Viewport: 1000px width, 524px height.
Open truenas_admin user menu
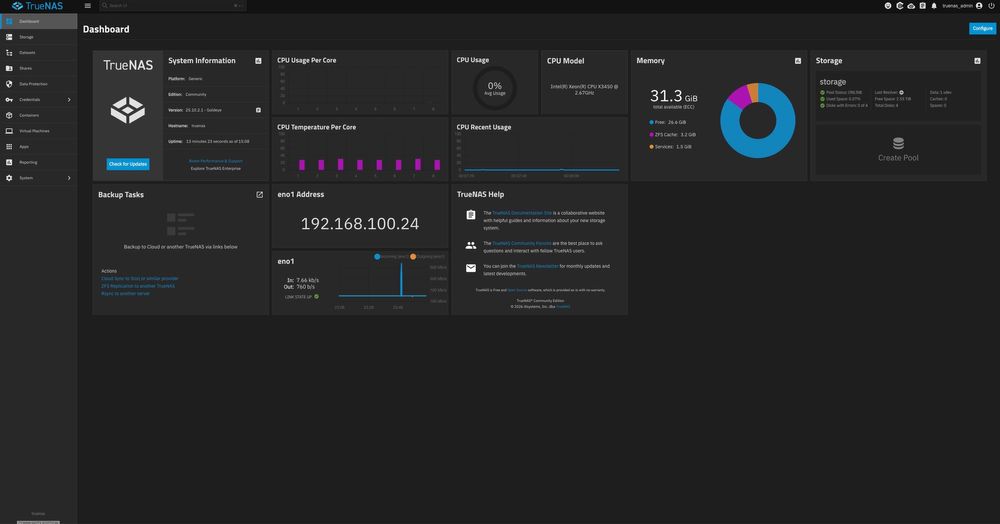tap(962, 6)
